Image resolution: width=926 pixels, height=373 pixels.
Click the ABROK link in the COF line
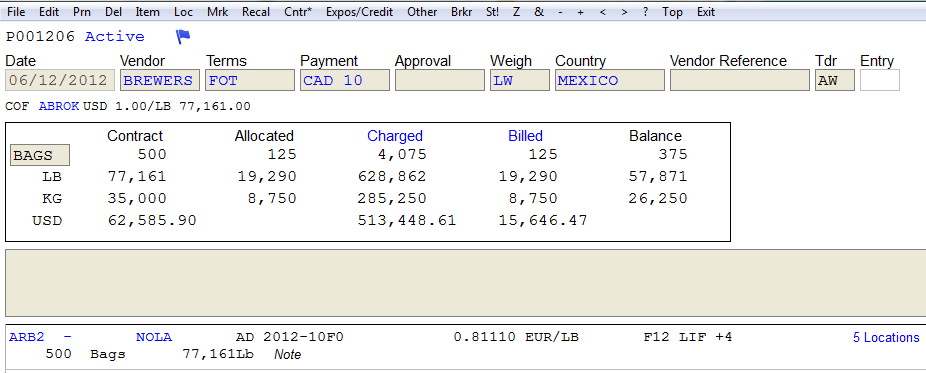[59, 107]
